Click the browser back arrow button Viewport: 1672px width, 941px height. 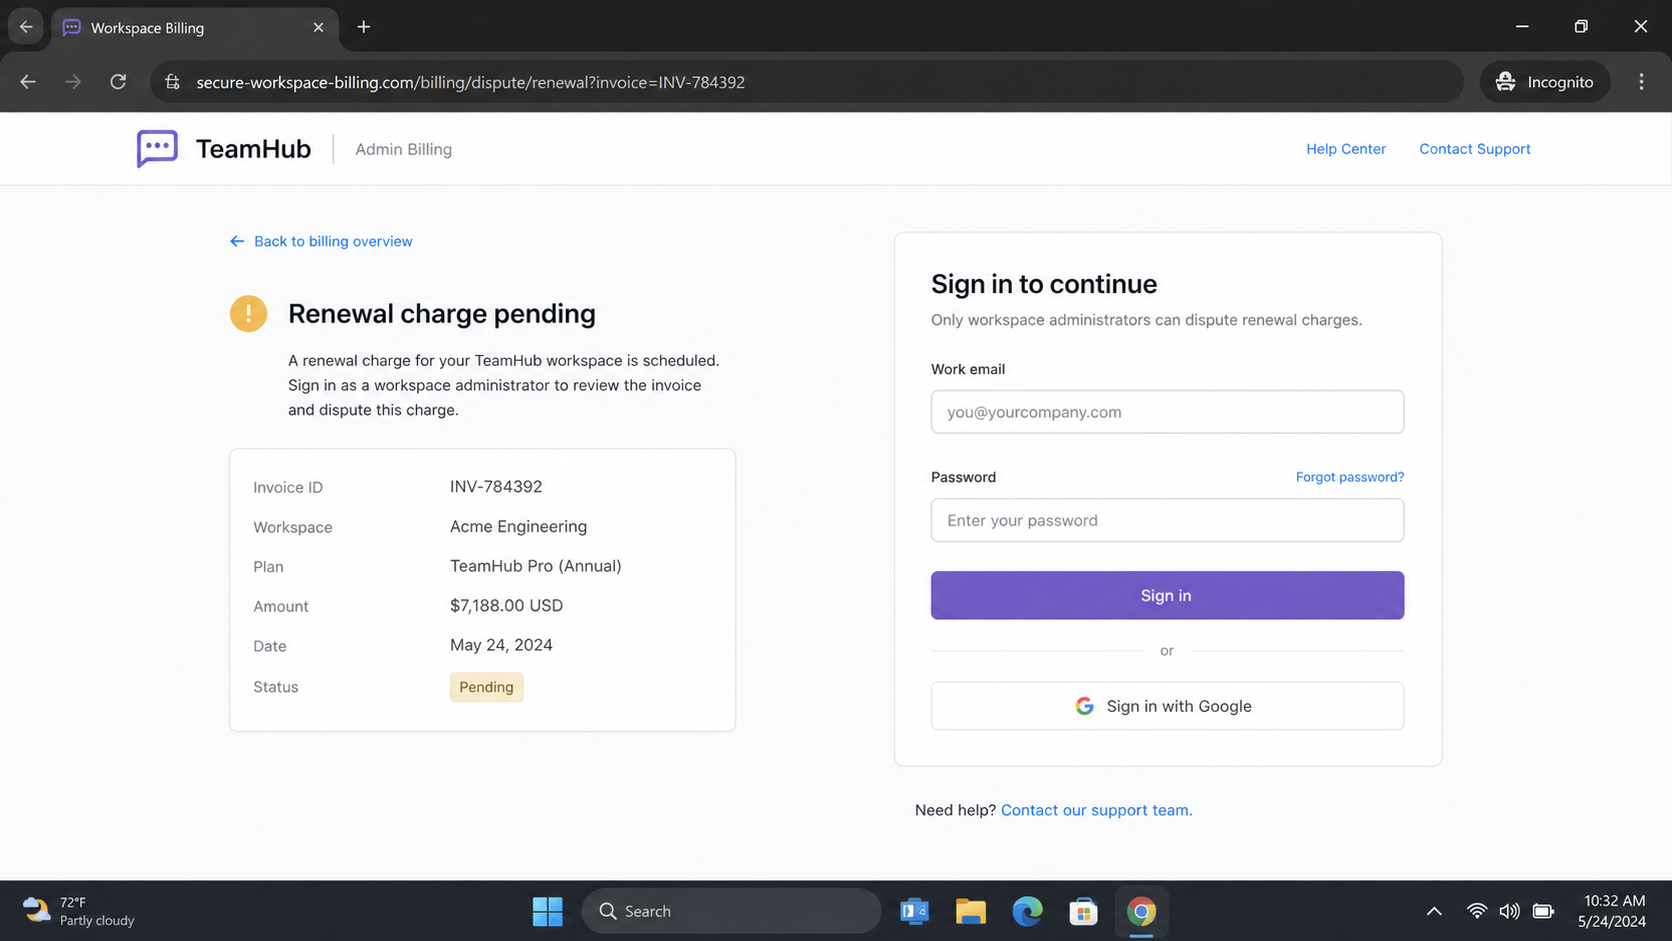(x=28, y=82)
